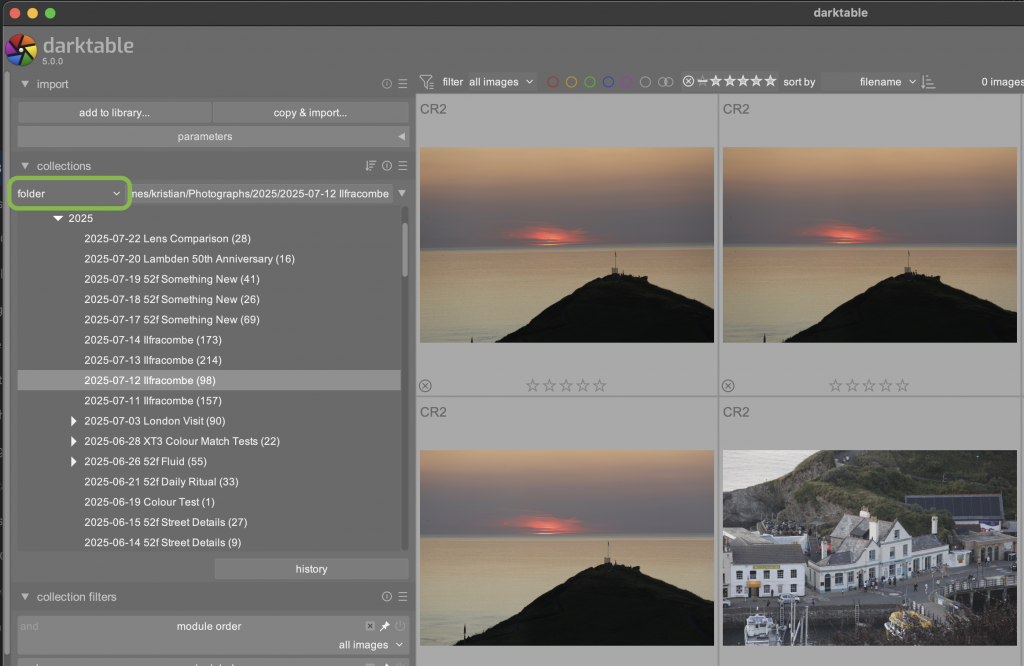Select the 2025-07-13 Ilfracombe (214) folder

point(153,360)
